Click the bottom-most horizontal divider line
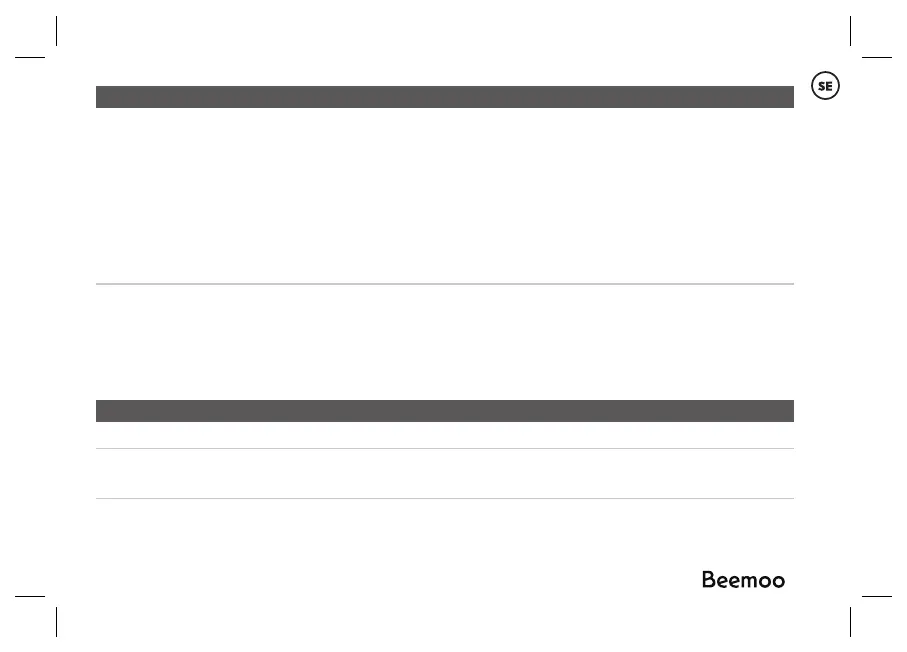This screenshot has width=907, height=652. click(444, 498)
